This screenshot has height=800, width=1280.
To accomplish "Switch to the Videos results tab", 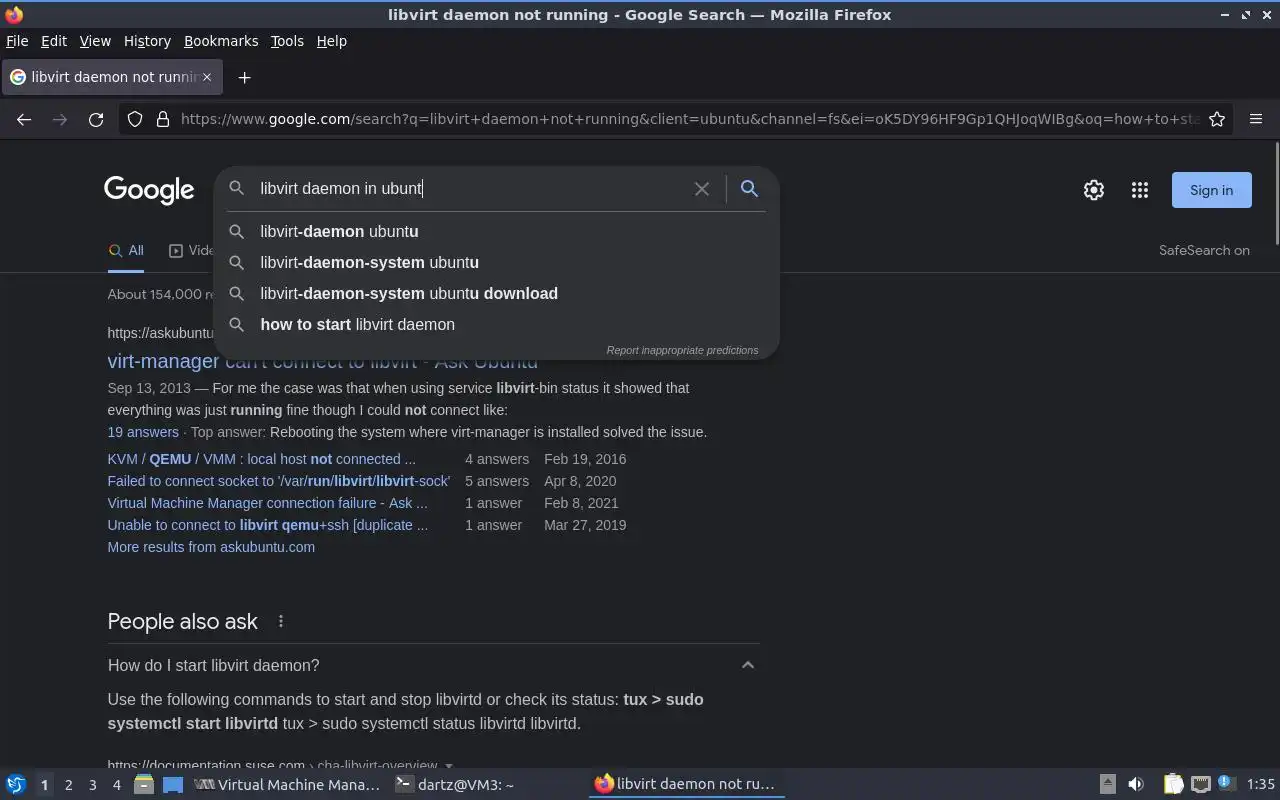I will [x=191, y=251].
